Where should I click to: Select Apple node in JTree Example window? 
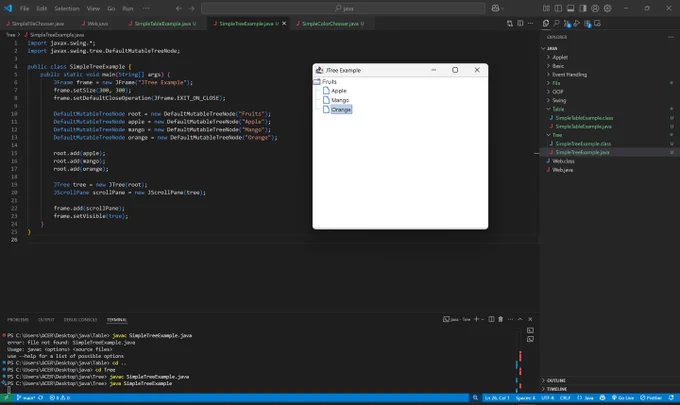click(x=339, y=91)
